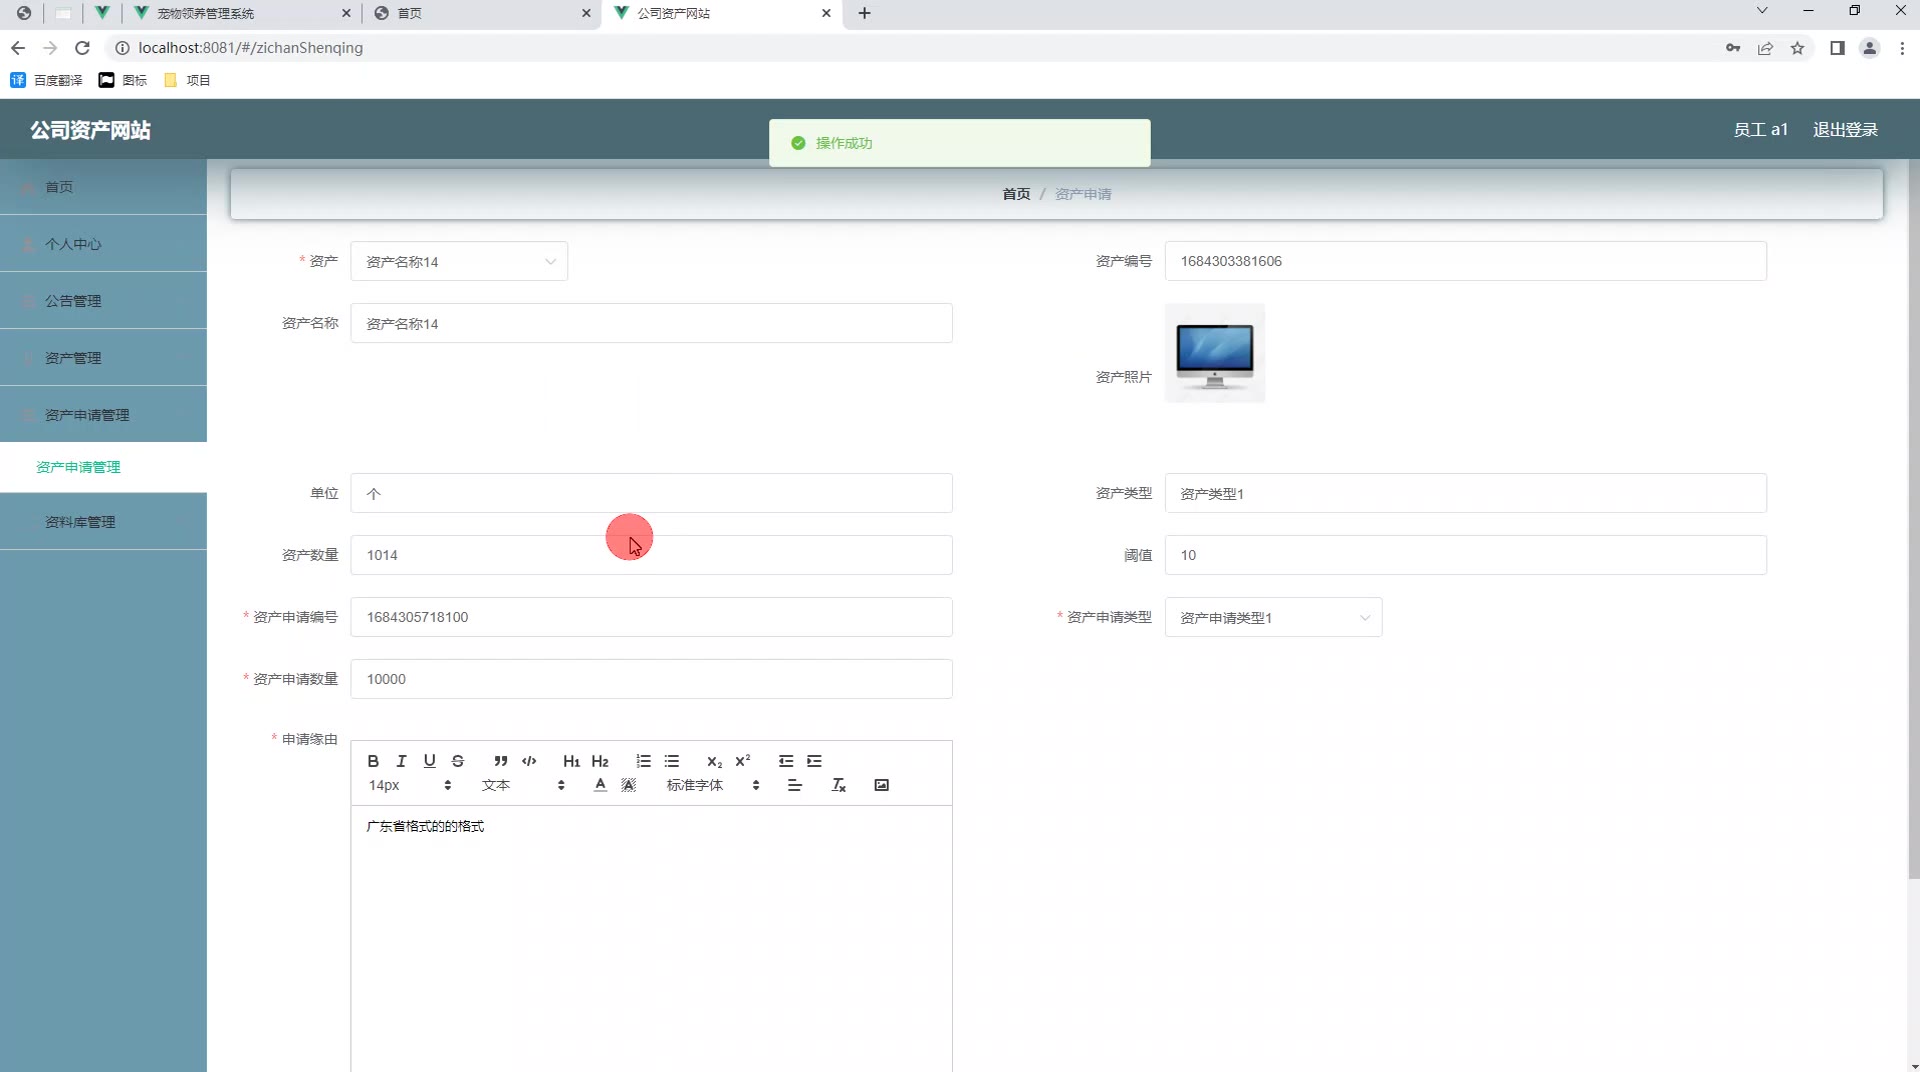Clear text formatting in the editor
This screenshot has height=1072, width=1920.
[839, 785]
